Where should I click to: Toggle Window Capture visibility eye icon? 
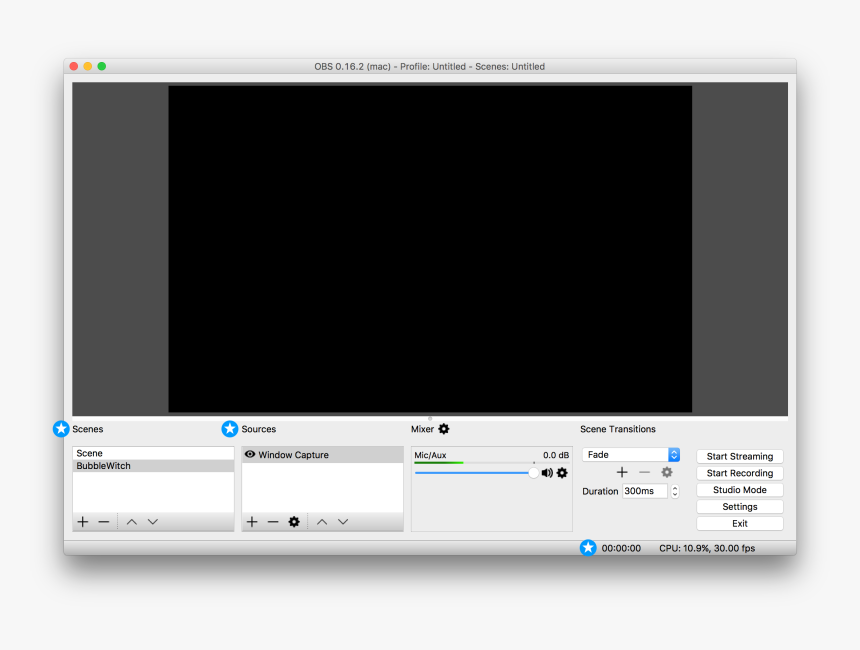250,454
